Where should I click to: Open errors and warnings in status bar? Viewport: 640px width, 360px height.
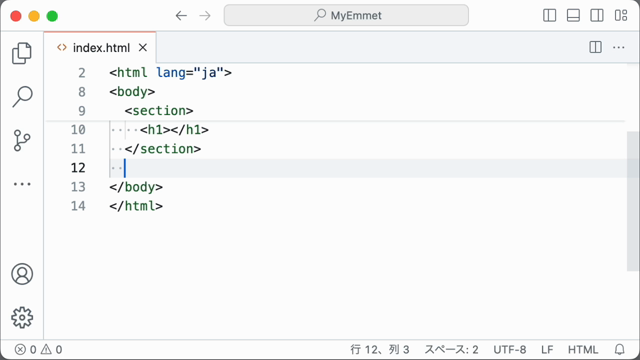(38, 350)
